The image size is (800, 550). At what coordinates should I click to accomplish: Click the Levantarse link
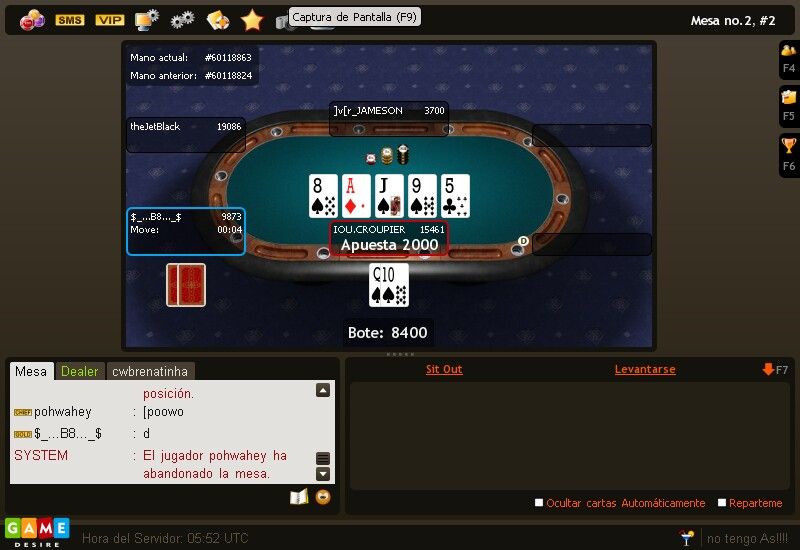click(x=645, y=369)
